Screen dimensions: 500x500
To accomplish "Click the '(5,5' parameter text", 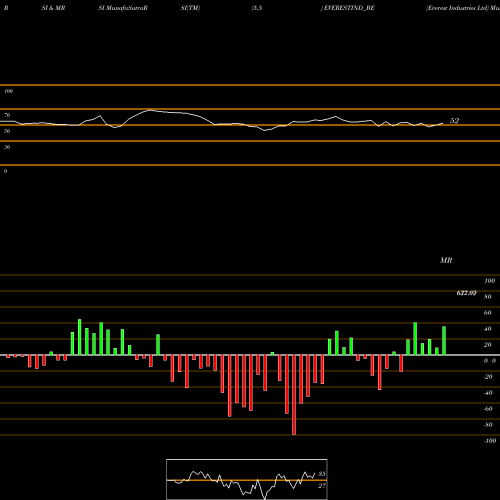I will point(257,8).
